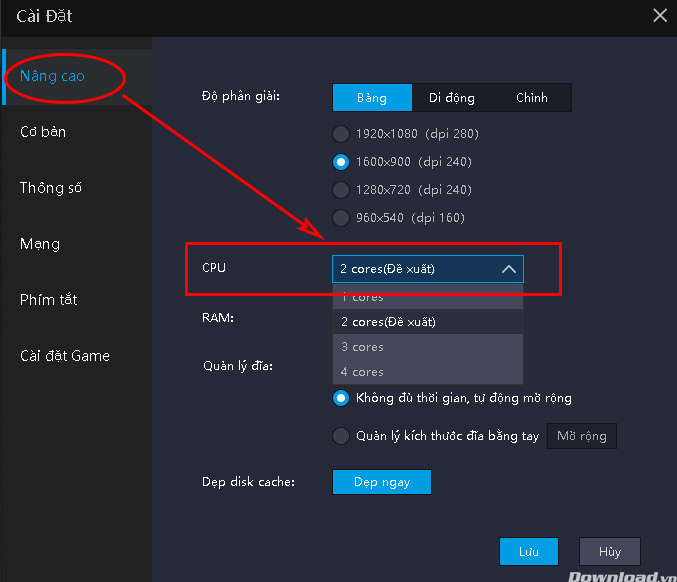Screen dimensions: 677x582
Task: Open the Cài đặt Game section
Action: (65, 356)
